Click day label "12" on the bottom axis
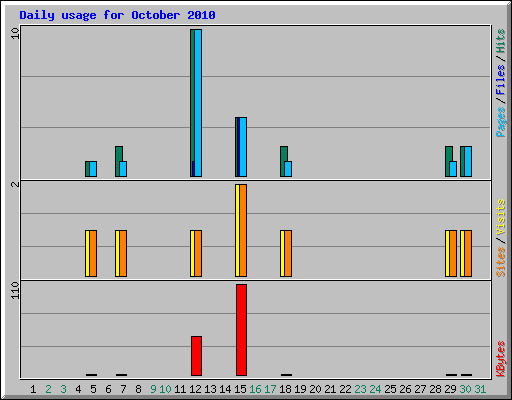This screenshot has width=512, height=400. coord(195,389)
